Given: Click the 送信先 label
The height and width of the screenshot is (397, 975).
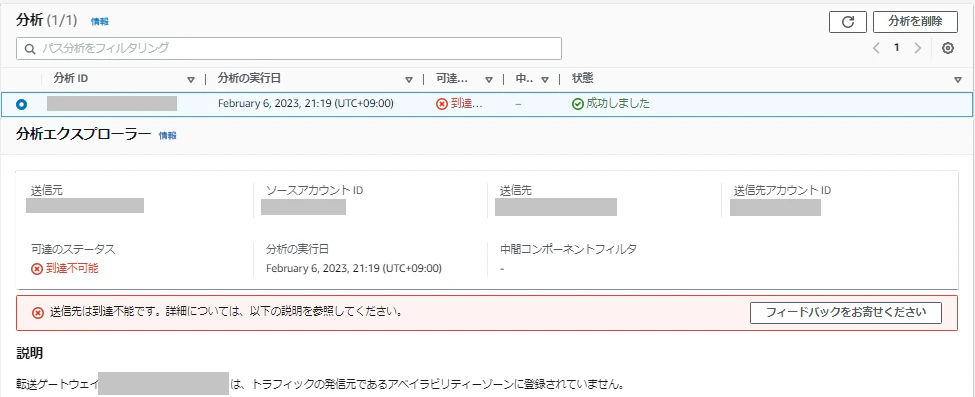Looking at the screenshot, I should (x=516, y=190).
